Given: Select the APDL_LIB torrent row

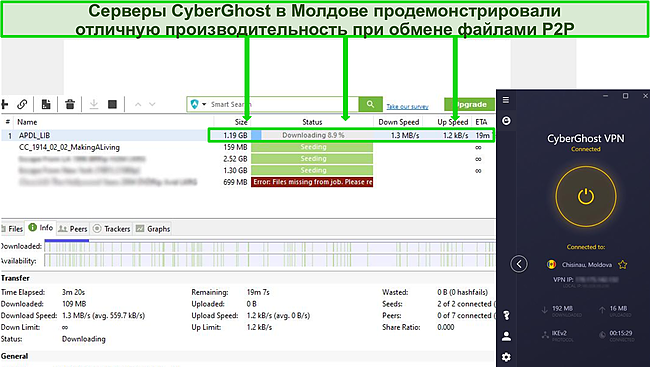Looking at the screenshot, I should click(x=248, y=135).
